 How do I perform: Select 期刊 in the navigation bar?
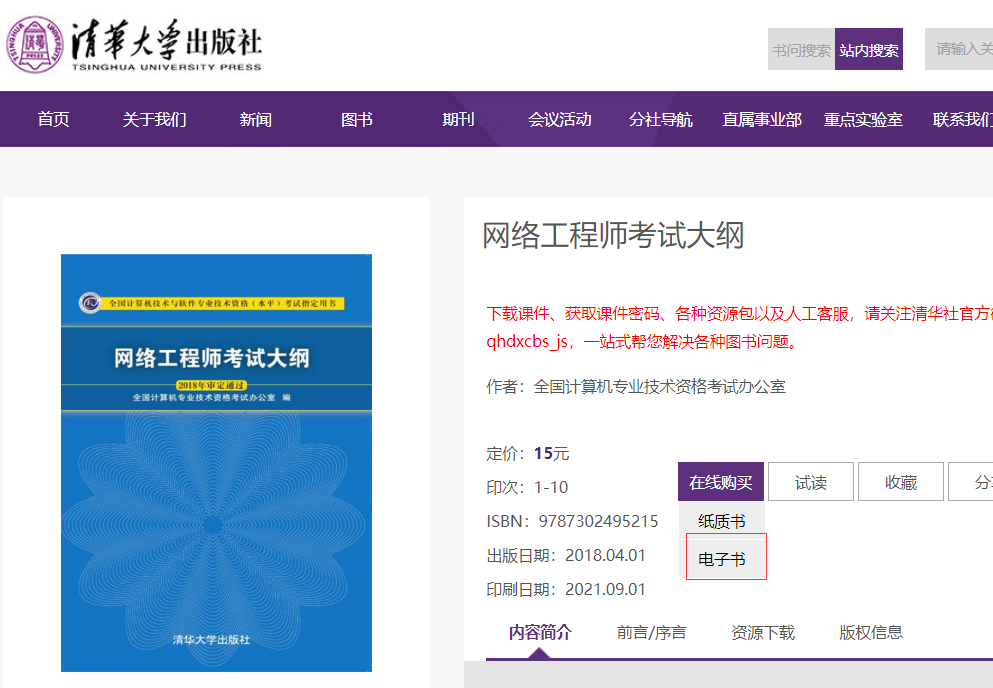(x=458, y=120)
